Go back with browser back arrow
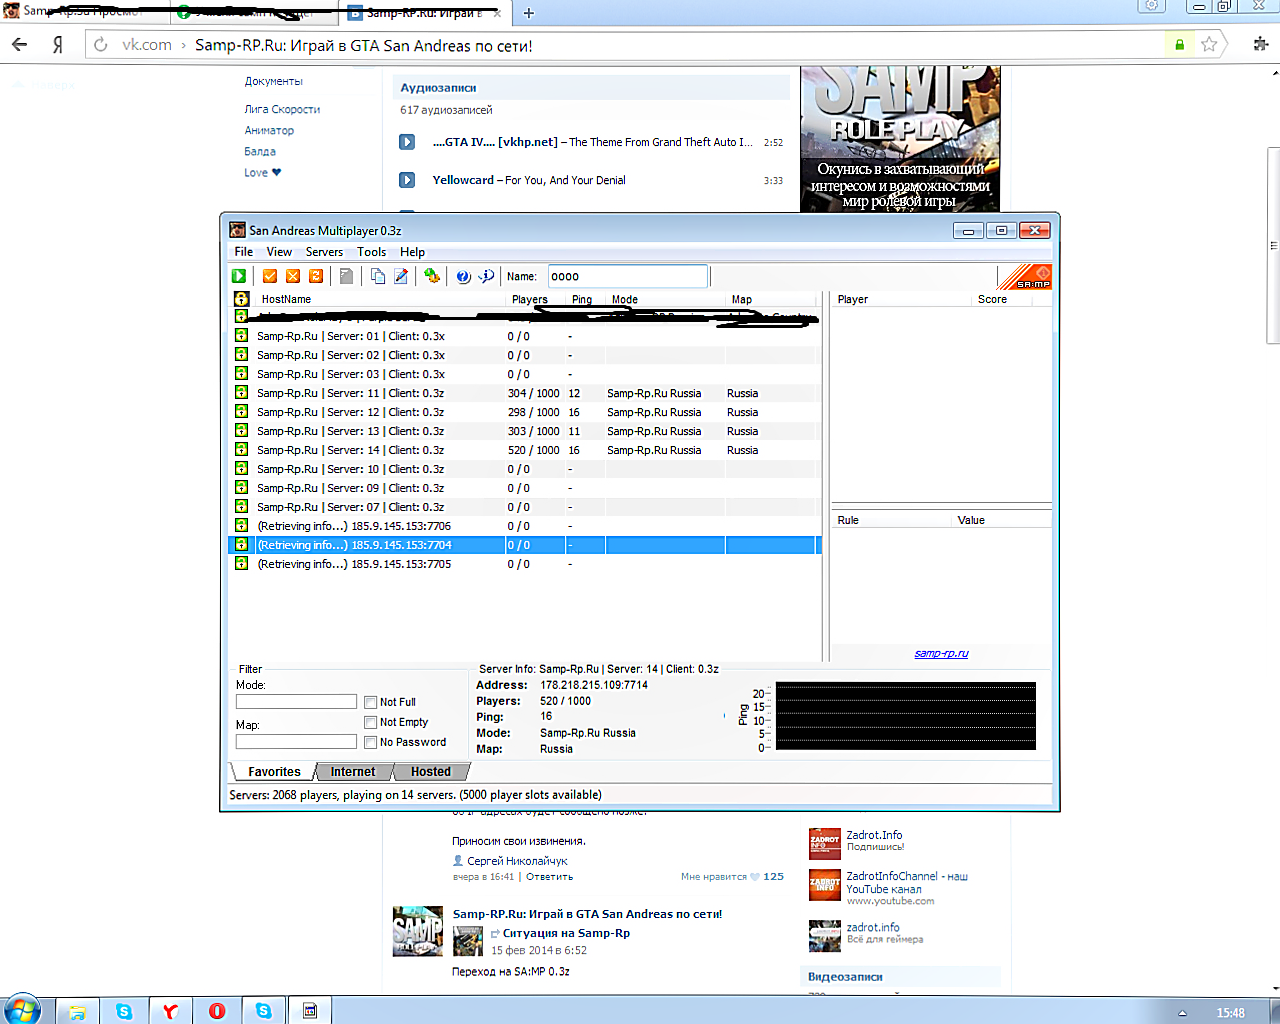 (x=20, y=44)
